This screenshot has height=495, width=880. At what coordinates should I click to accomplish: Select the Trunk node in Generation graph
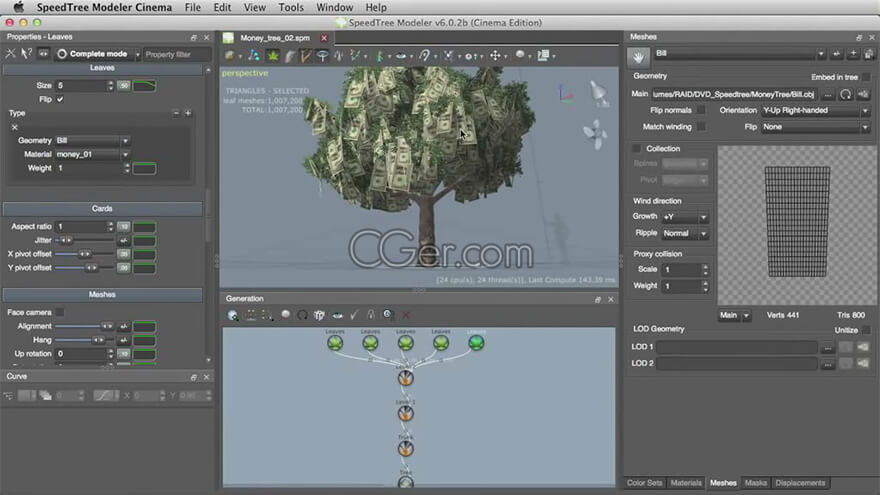coord(405,448)
